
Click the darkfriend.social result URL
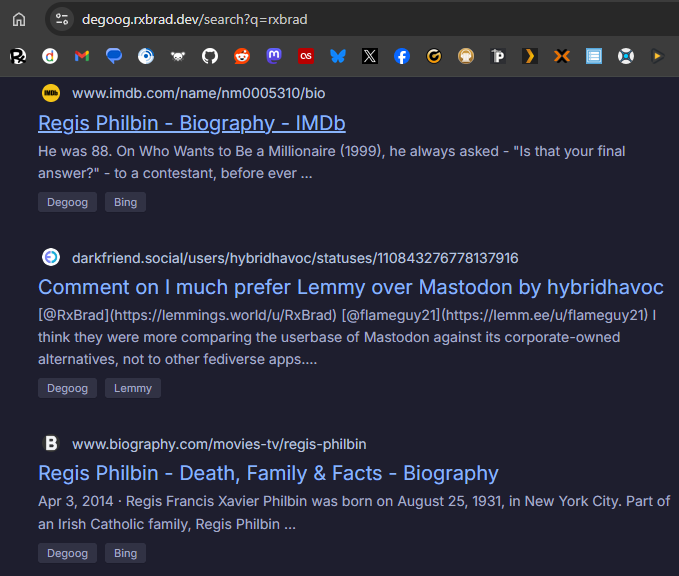(x=295, y=258)
